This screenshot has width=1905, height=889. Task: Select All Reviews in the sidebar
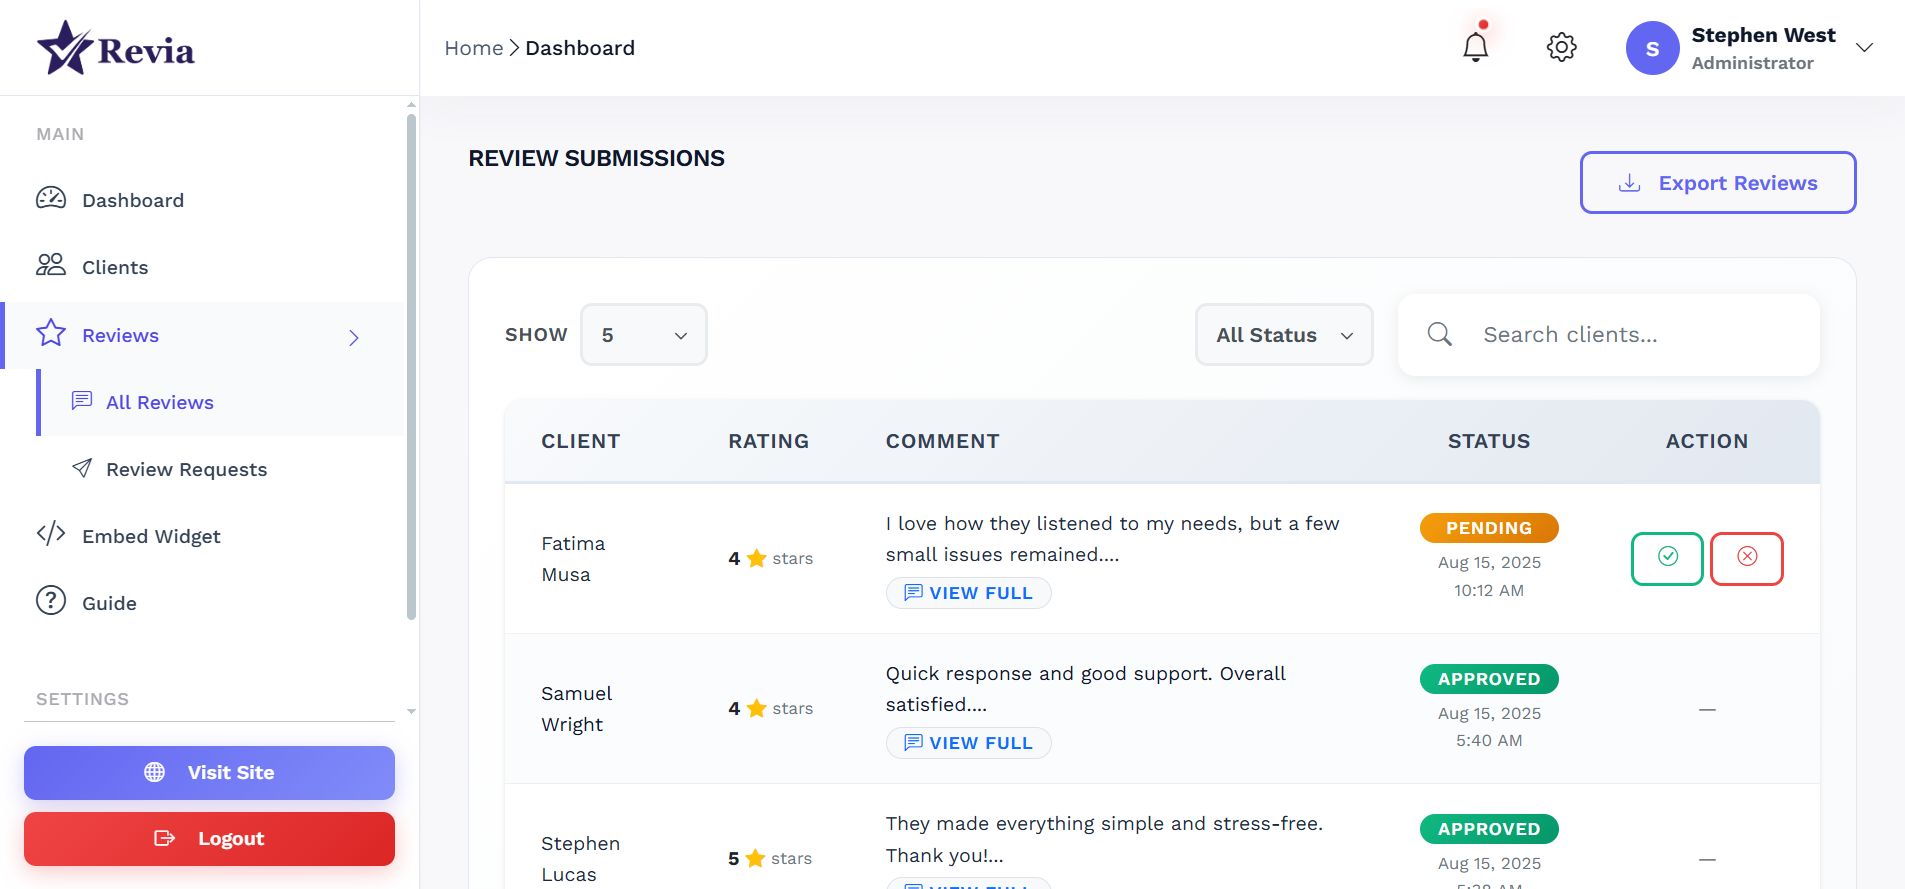coord(160,402)
